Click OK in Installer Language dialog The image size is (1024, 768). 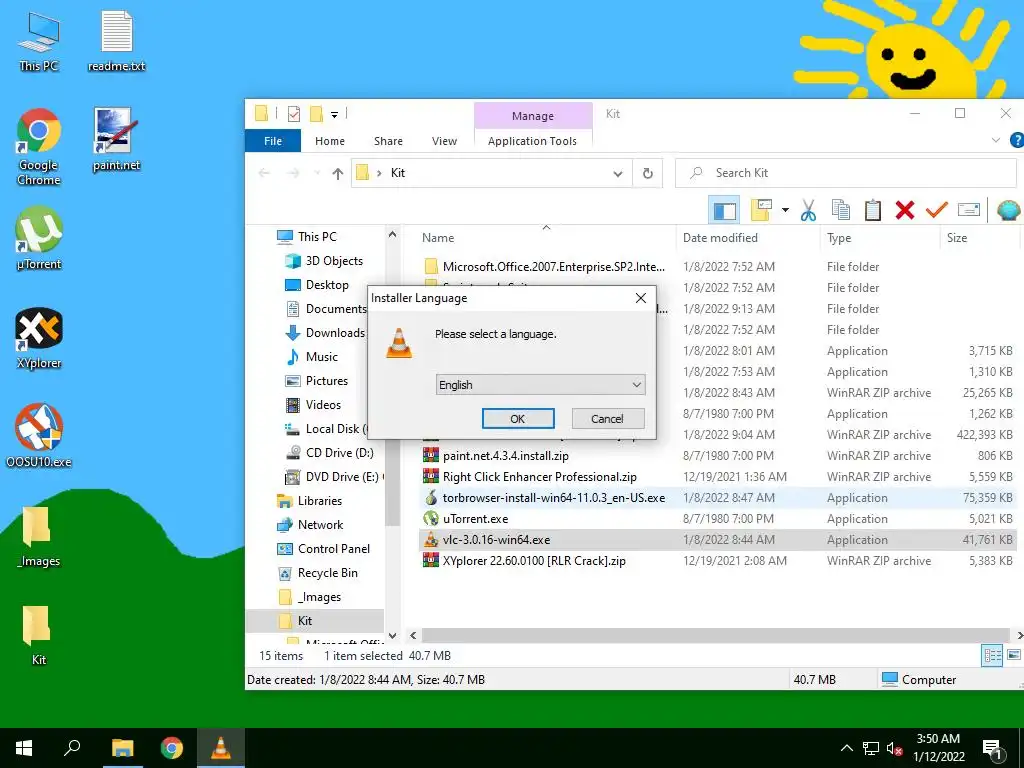click(518, 419)
